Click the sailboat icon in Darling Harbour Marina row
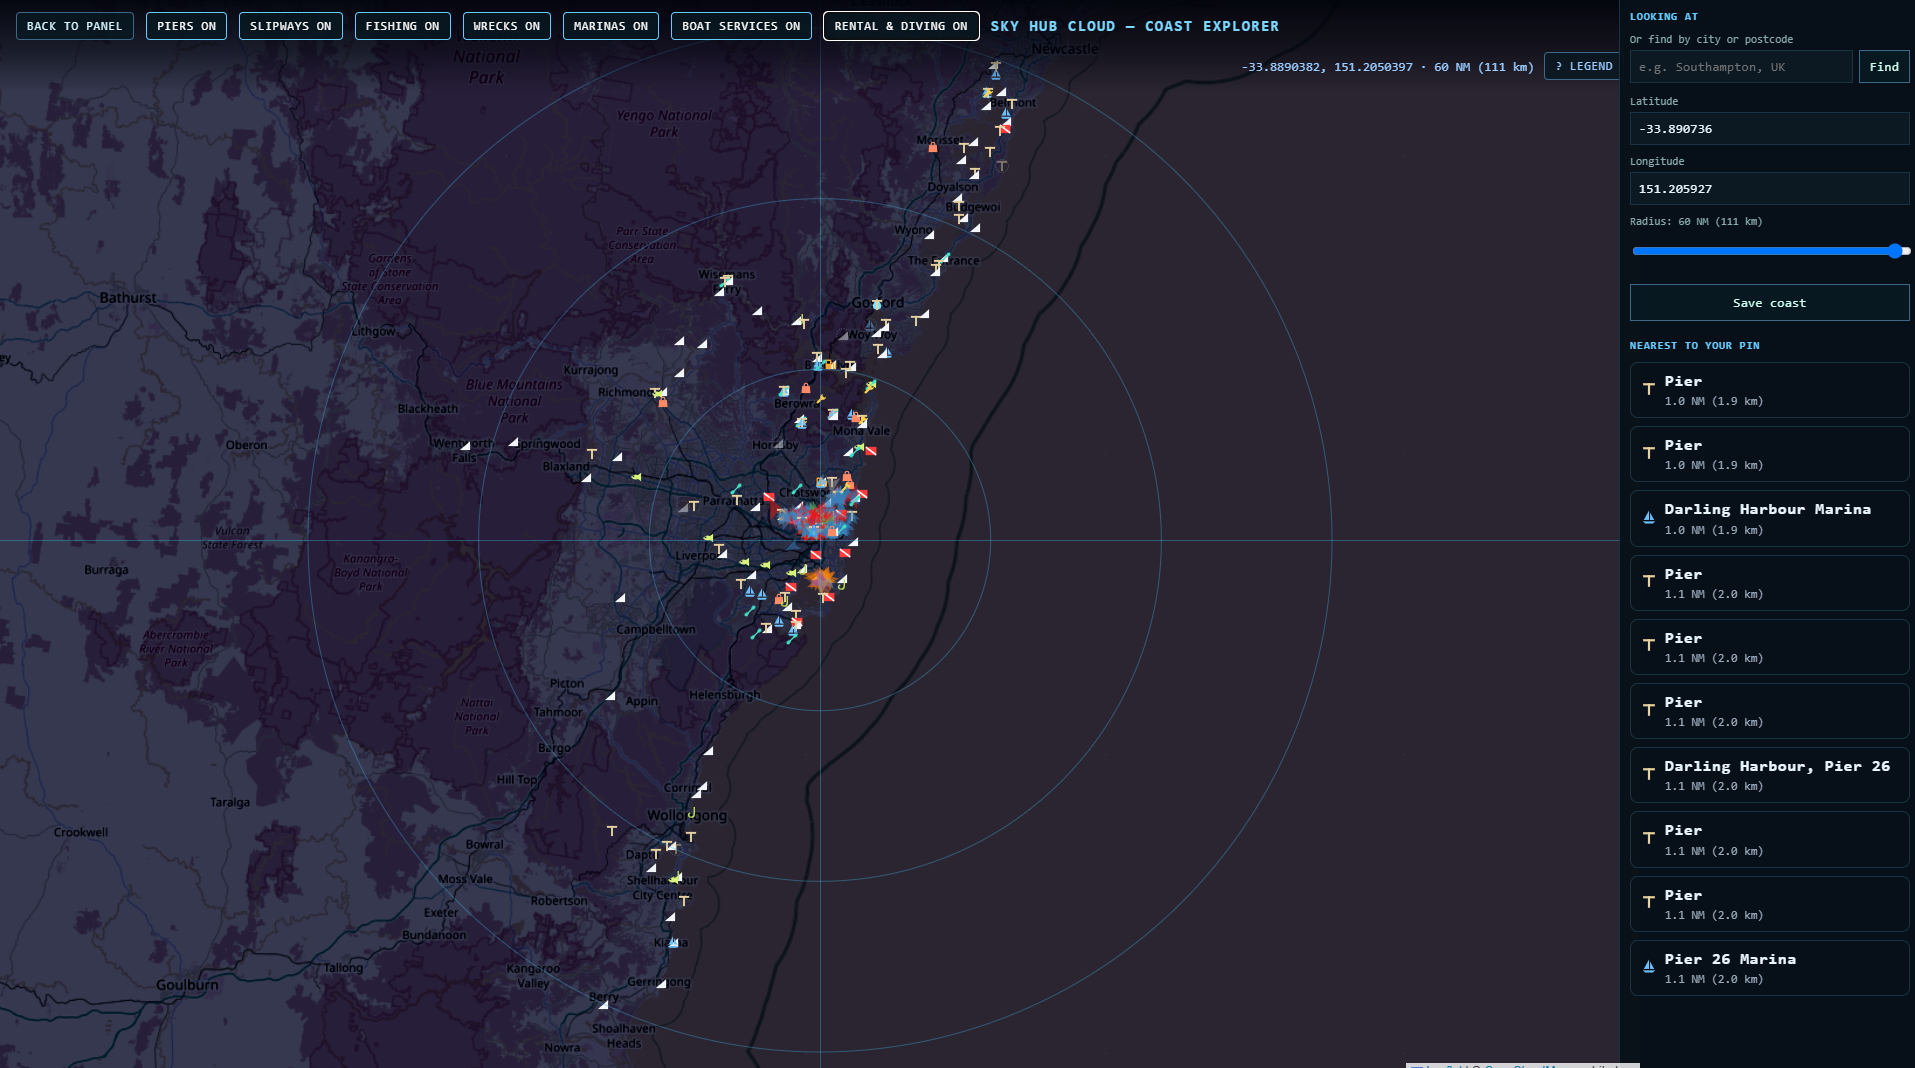Screen dimensions: 1915x1068 point(1649,518)
